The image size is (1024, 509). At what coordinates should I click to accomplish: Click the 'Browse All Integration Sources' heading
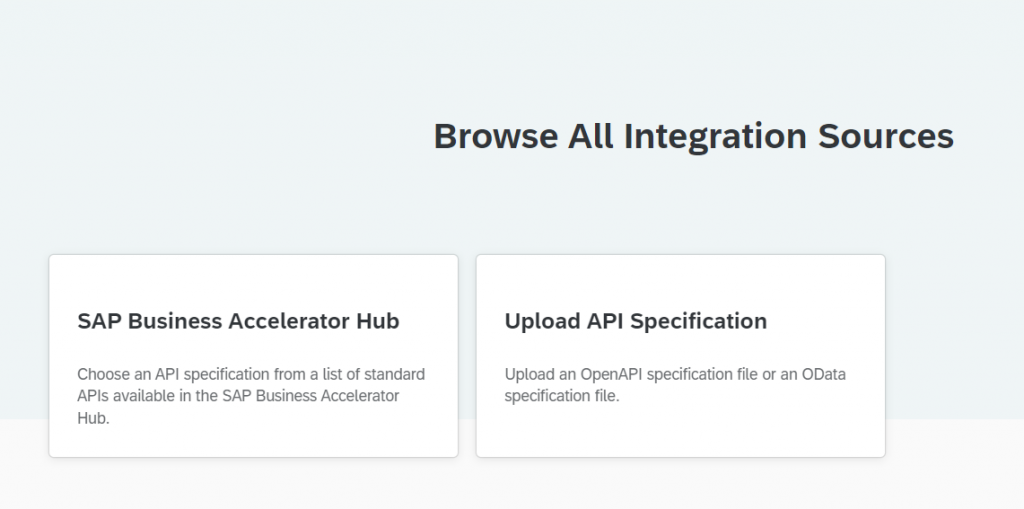694,137
